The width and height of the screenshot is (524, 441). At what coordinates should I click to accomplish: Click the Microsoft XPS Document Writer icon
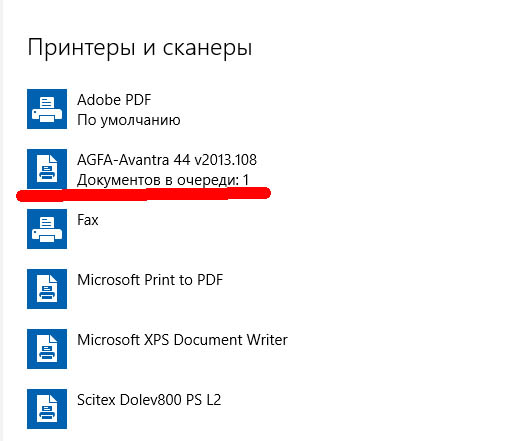pyautogui.click(x=47, y=349)
